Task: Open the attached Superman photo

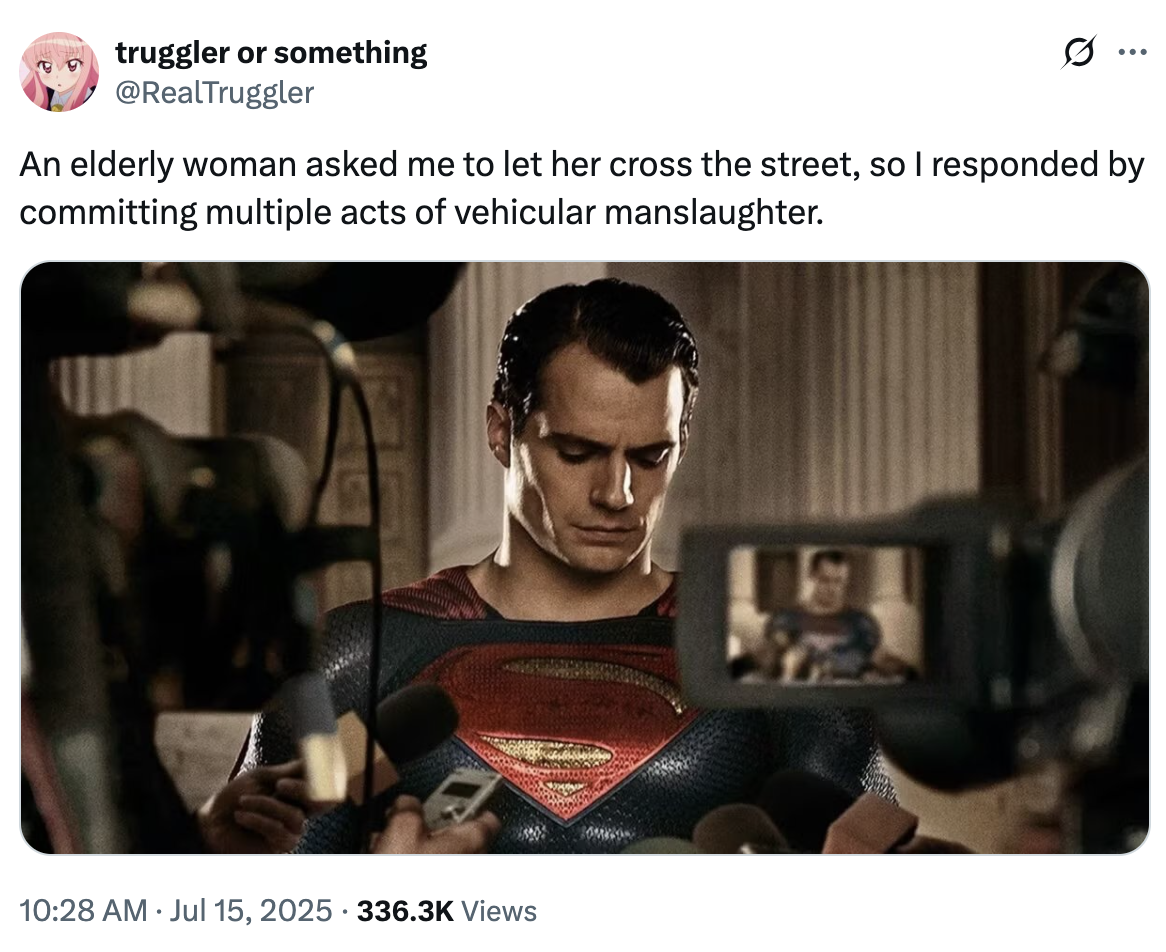Action: 584,558
